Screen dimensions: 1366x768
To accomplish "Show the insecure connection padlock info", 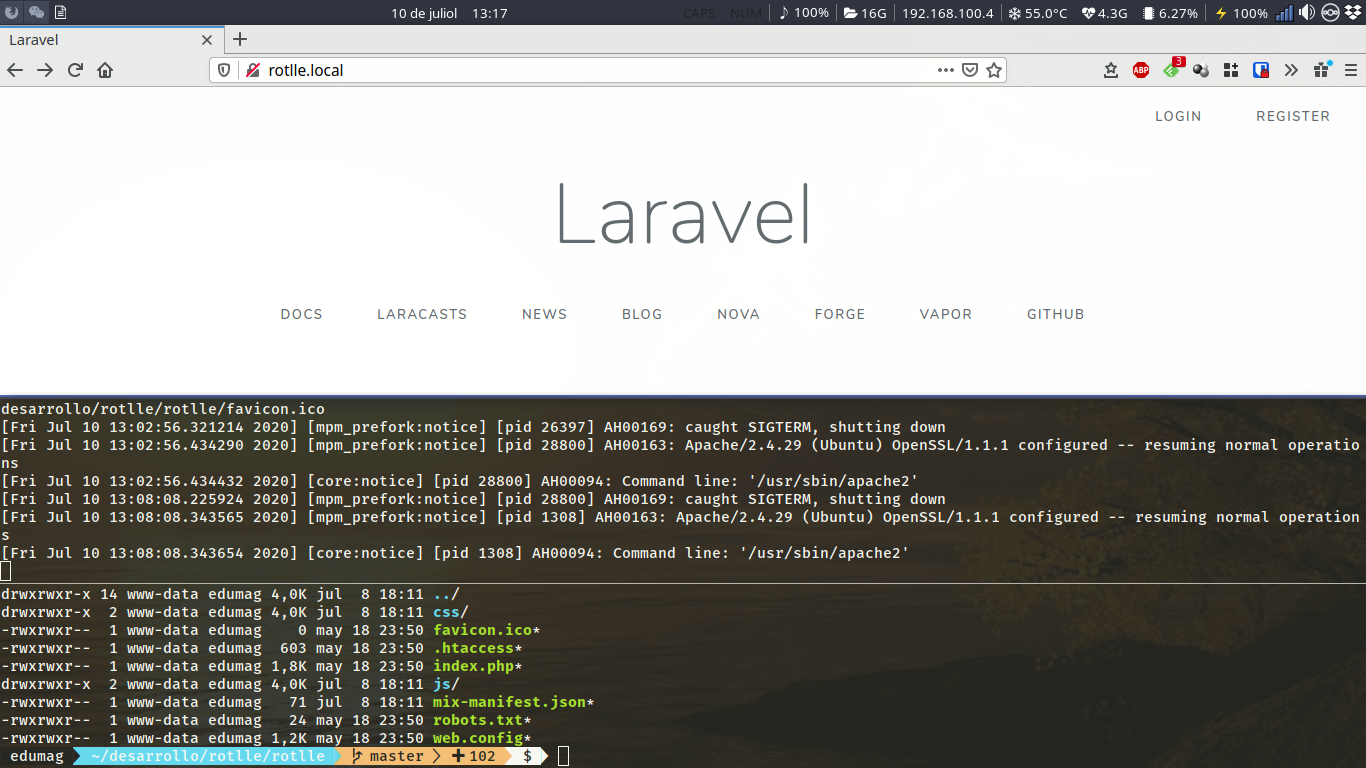I will (252, 70).
